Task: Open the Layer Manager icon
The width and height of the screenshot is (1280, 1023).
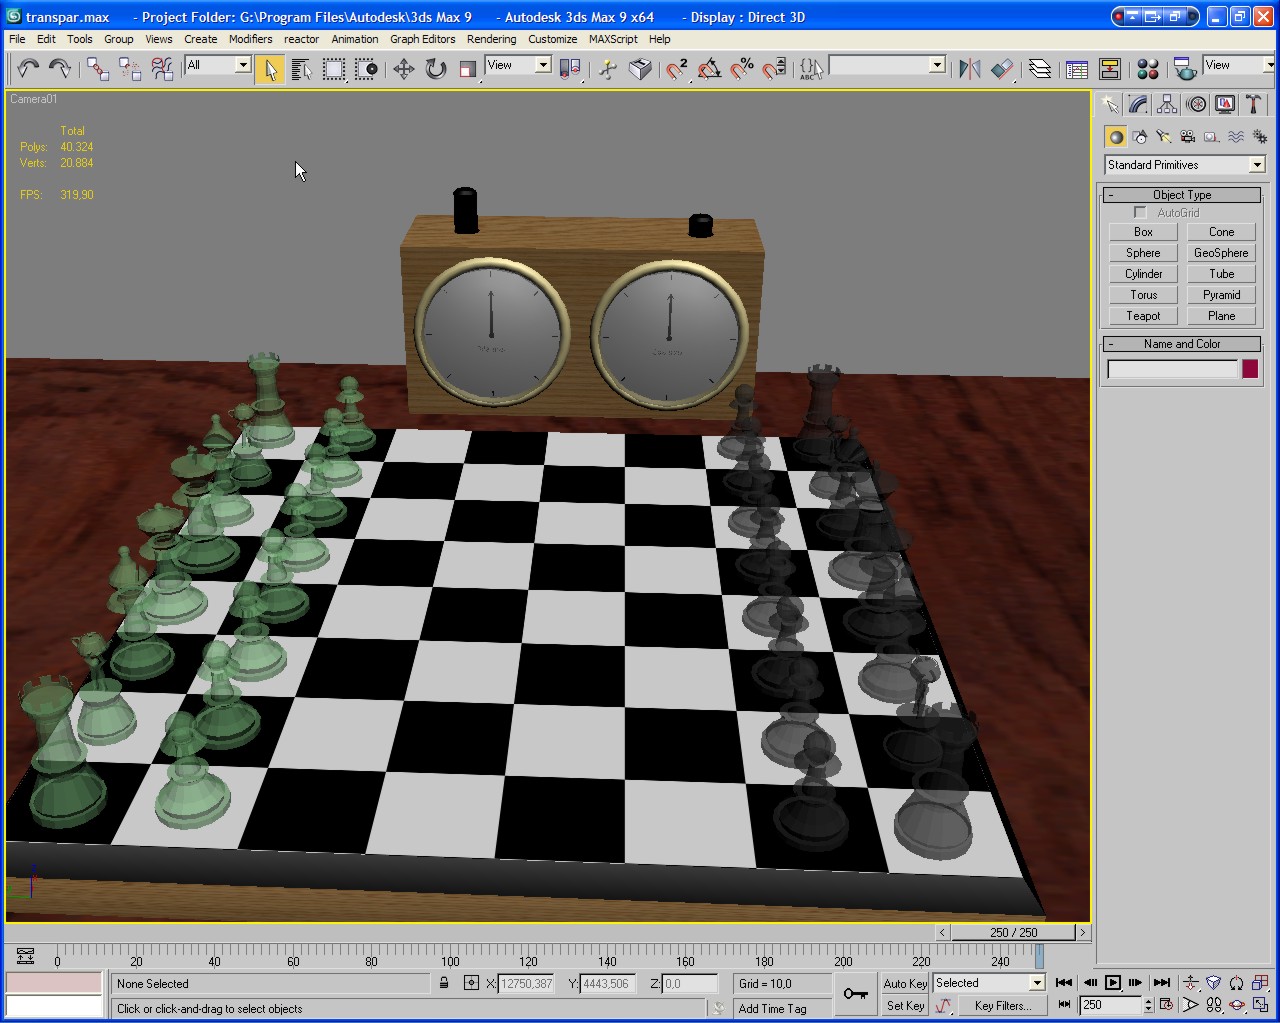Action: click(x=1040, y=68)
